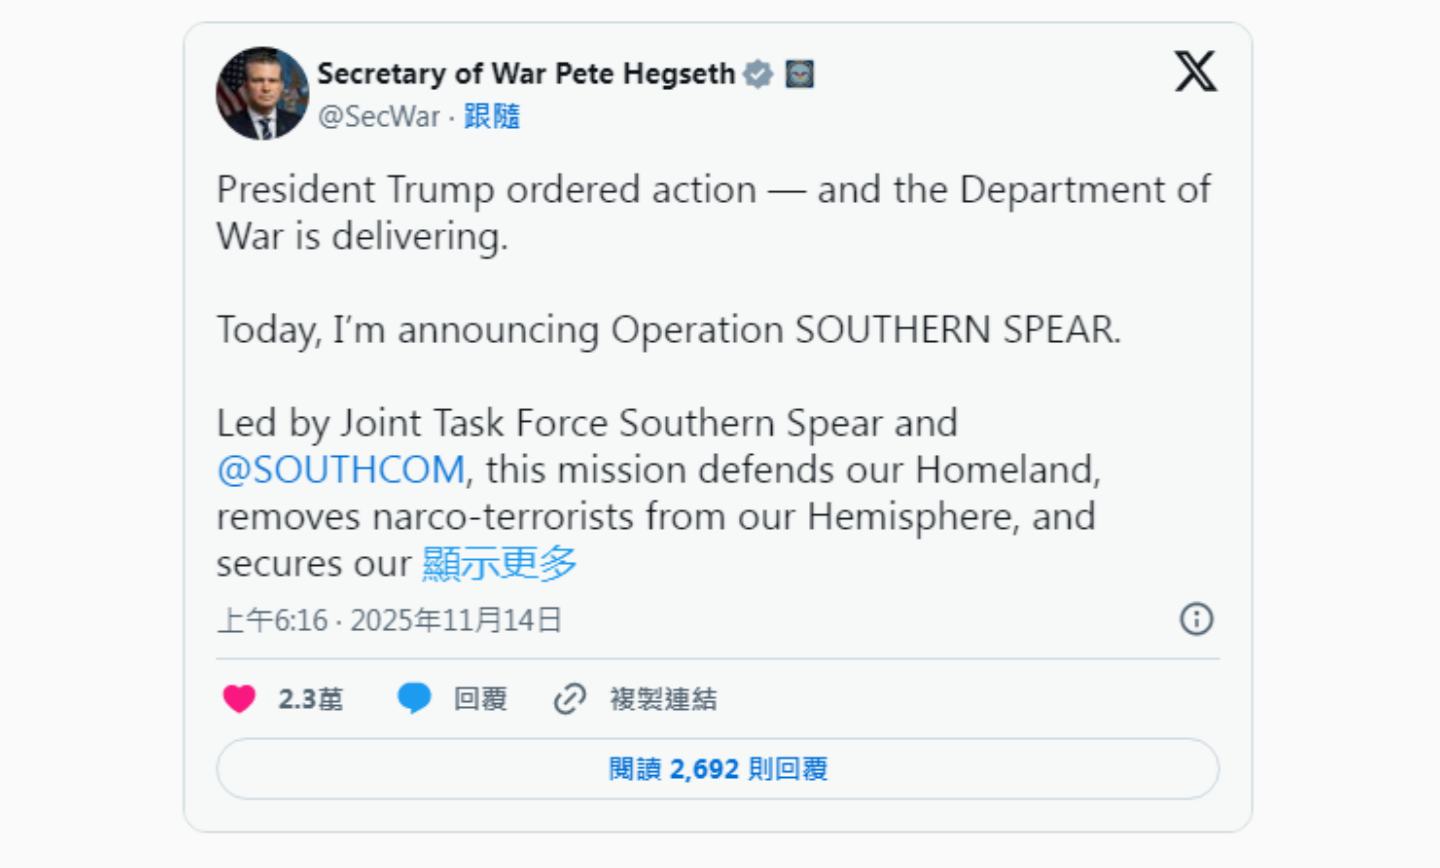
Task: Open the display name Secretary of War Pete Hegseth
Action: coord(526,73)
